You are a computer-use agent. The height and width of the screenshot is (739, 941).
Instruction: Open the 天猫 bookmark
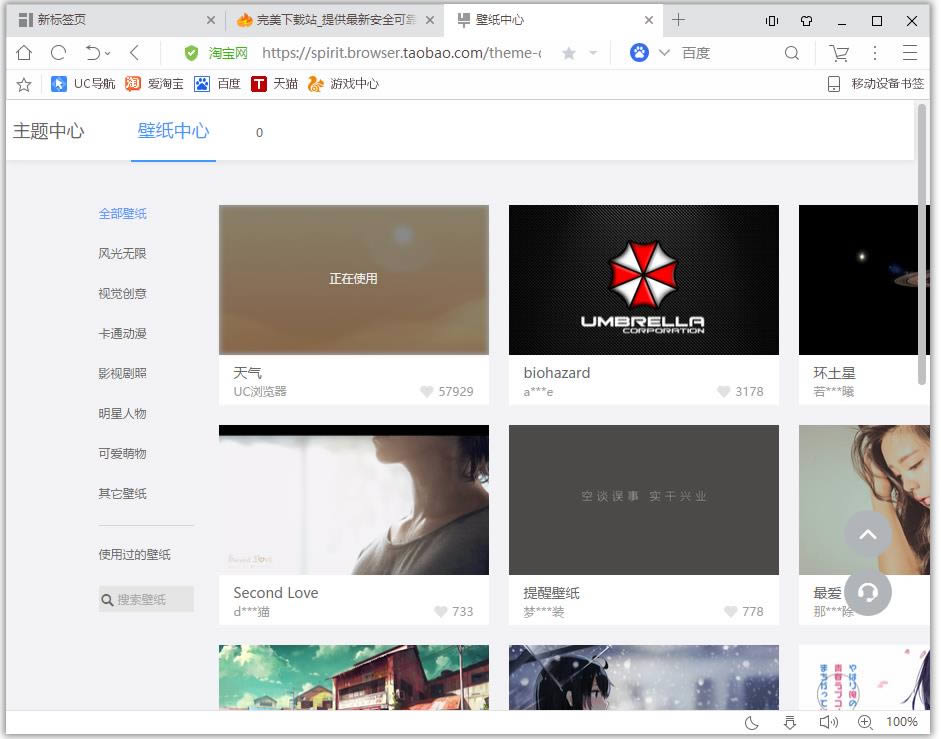pyautogui.click(x=275, y=84)
